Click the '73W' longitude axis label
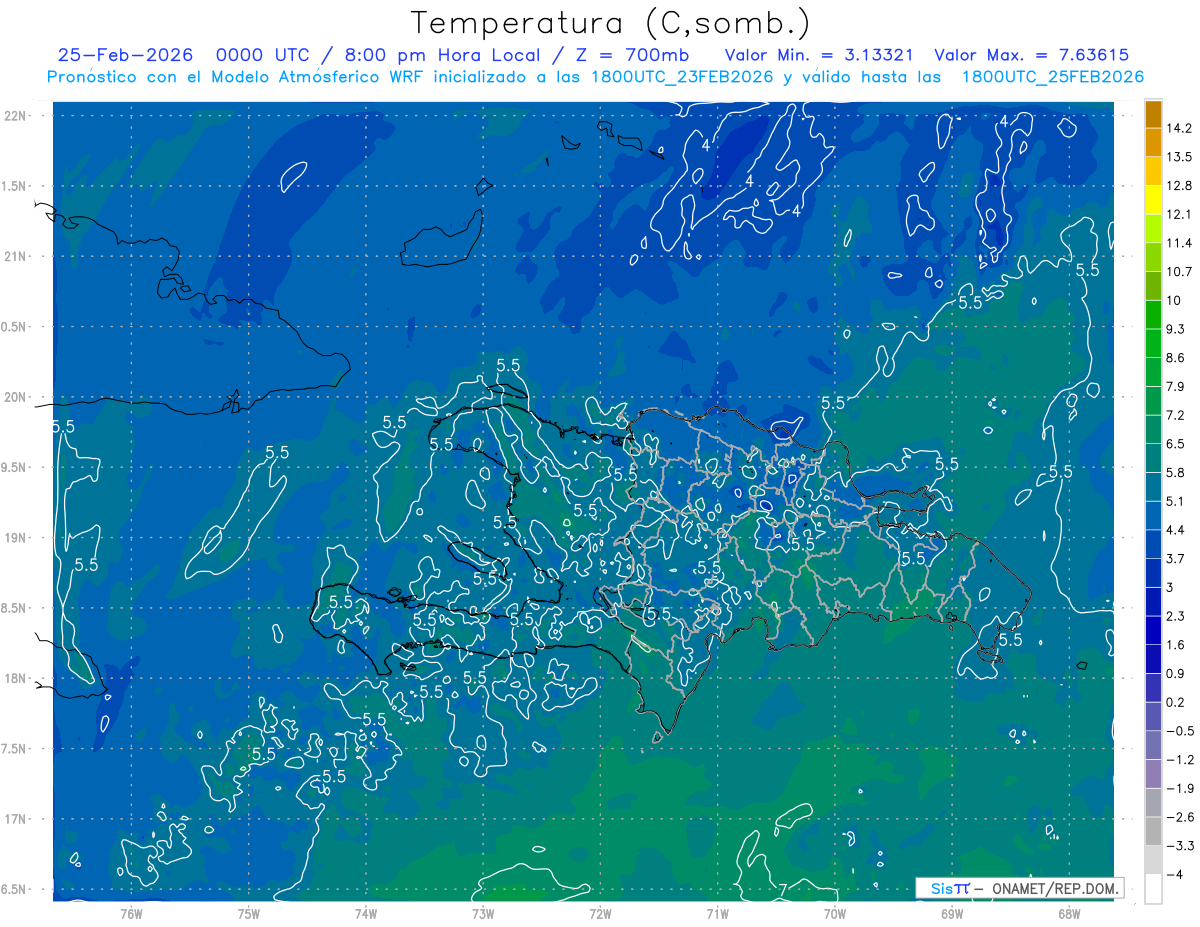Viewport: 1200px width, 927px height. 483,914
